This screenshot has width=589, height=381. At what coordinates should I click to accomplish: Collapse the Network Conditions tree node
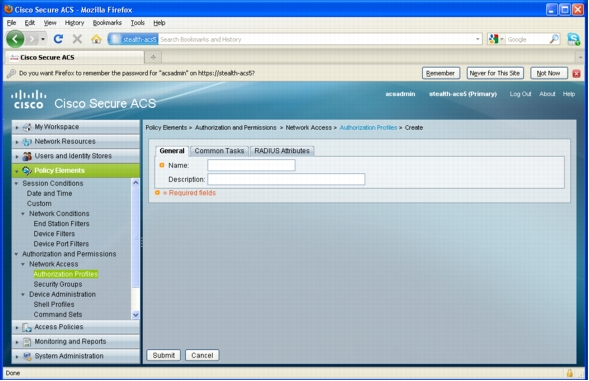coord(23,213)
